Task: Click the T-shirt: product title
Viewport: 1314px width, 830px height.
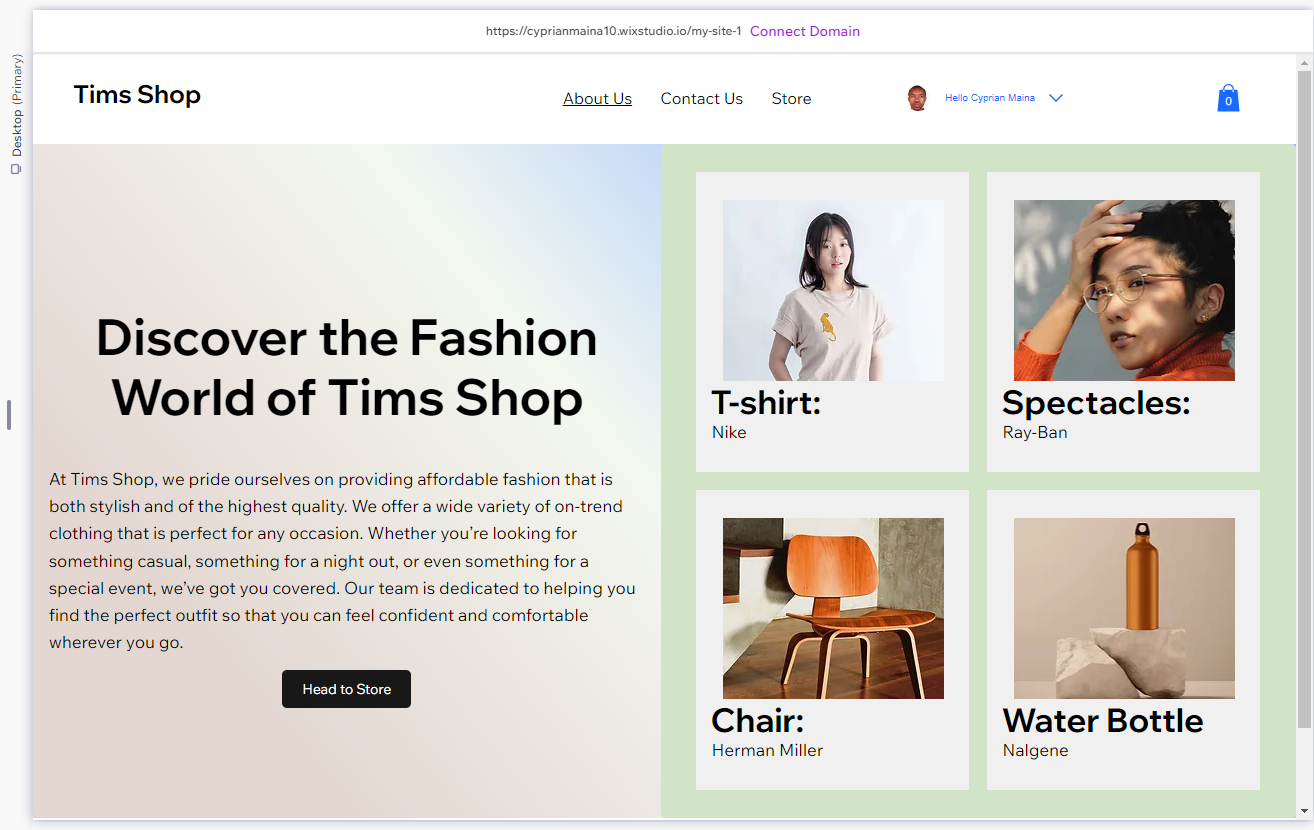Action: 766,403
